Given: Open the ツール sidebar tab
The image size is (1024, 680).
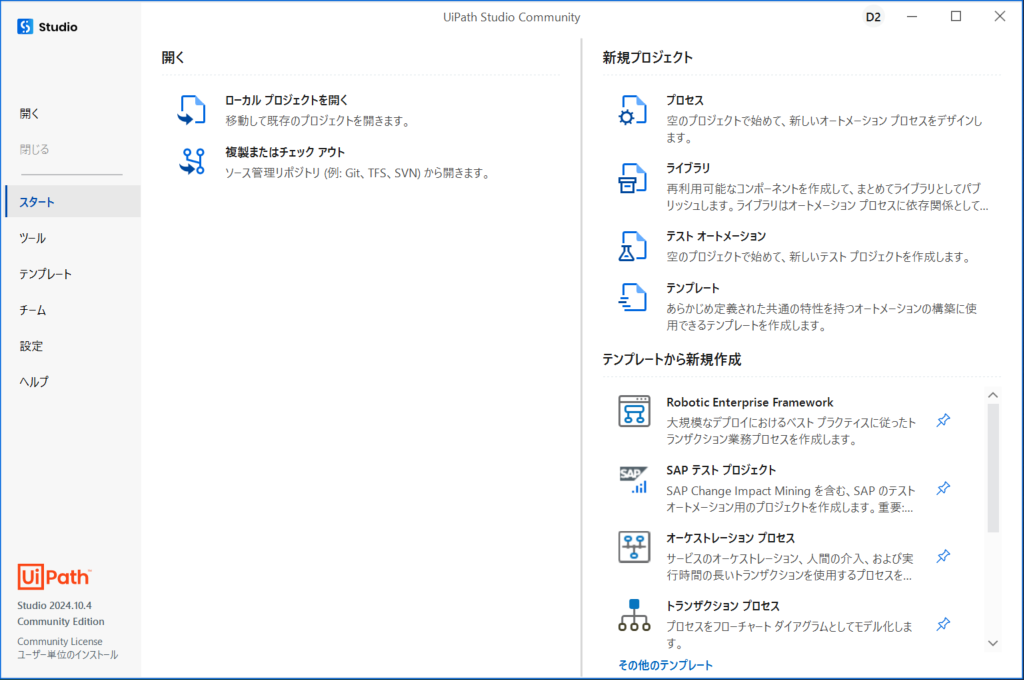Looking at the screenshot, I should (72, 238).
